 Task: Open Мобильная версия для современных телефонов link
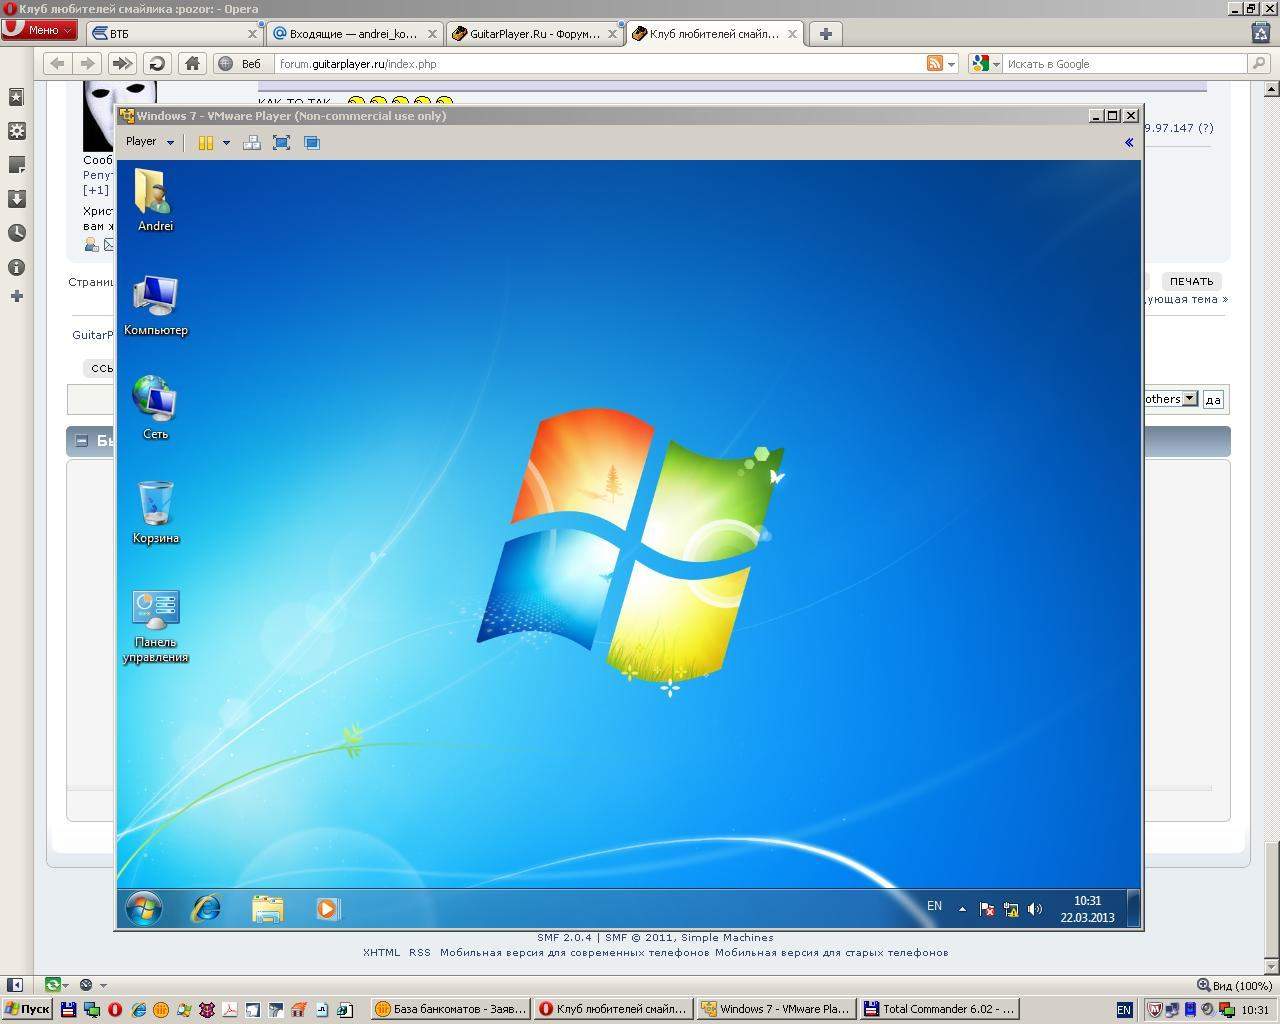tap(575, 952)
